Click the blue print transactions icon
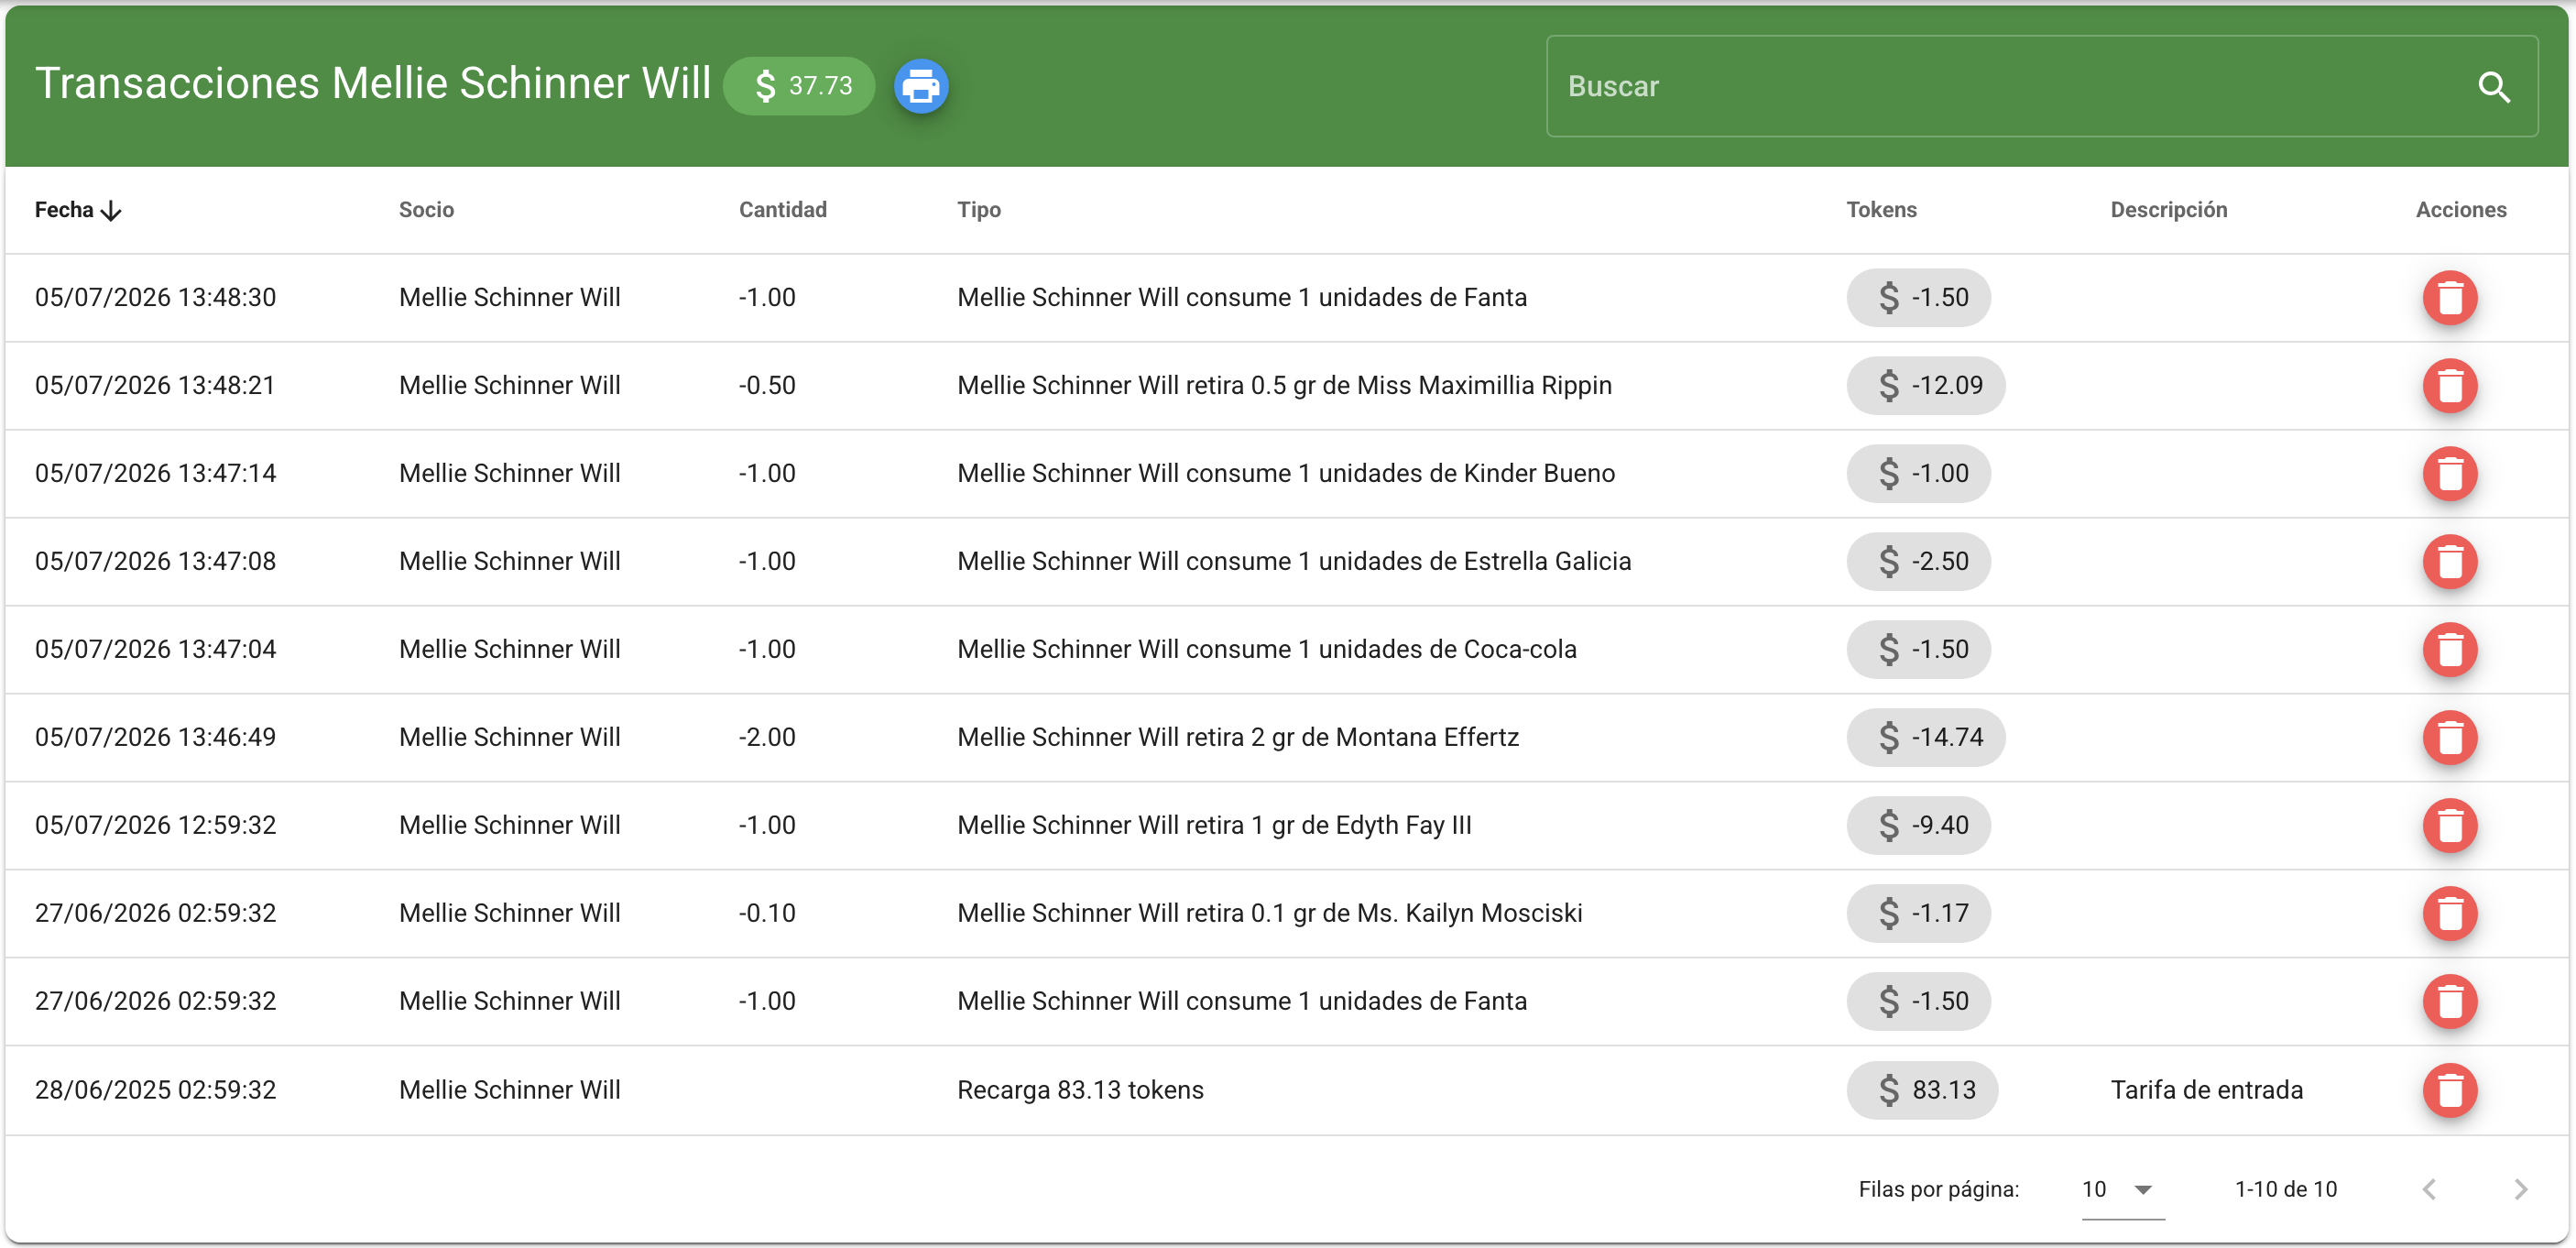Viewport: 2576px width, 1248px height. coord(920,86)
